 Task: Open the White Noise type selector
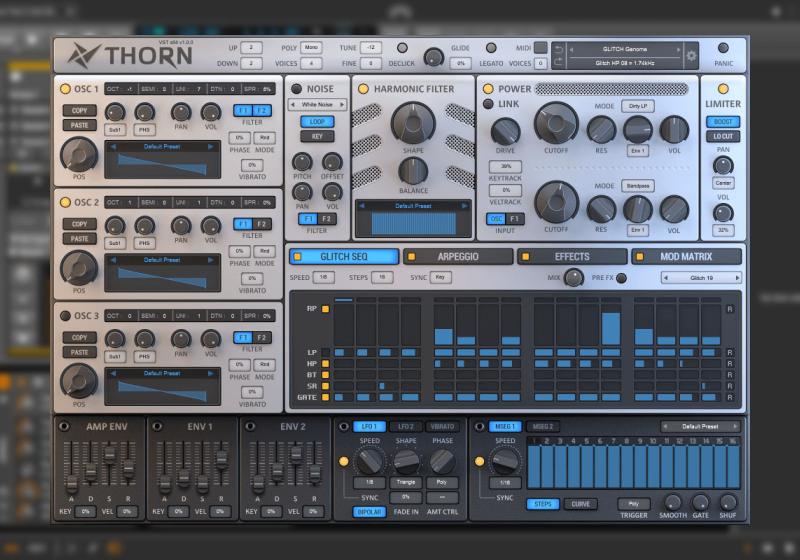point(317,105)
